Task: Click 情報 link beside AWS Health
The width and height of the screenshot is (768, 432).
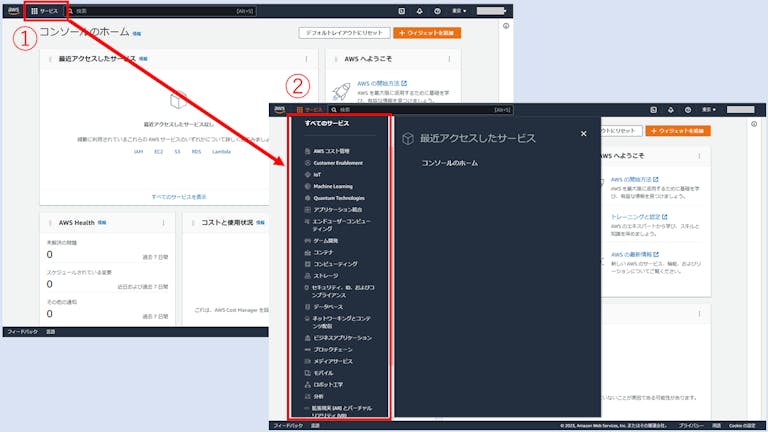Action: coord(102,222)
